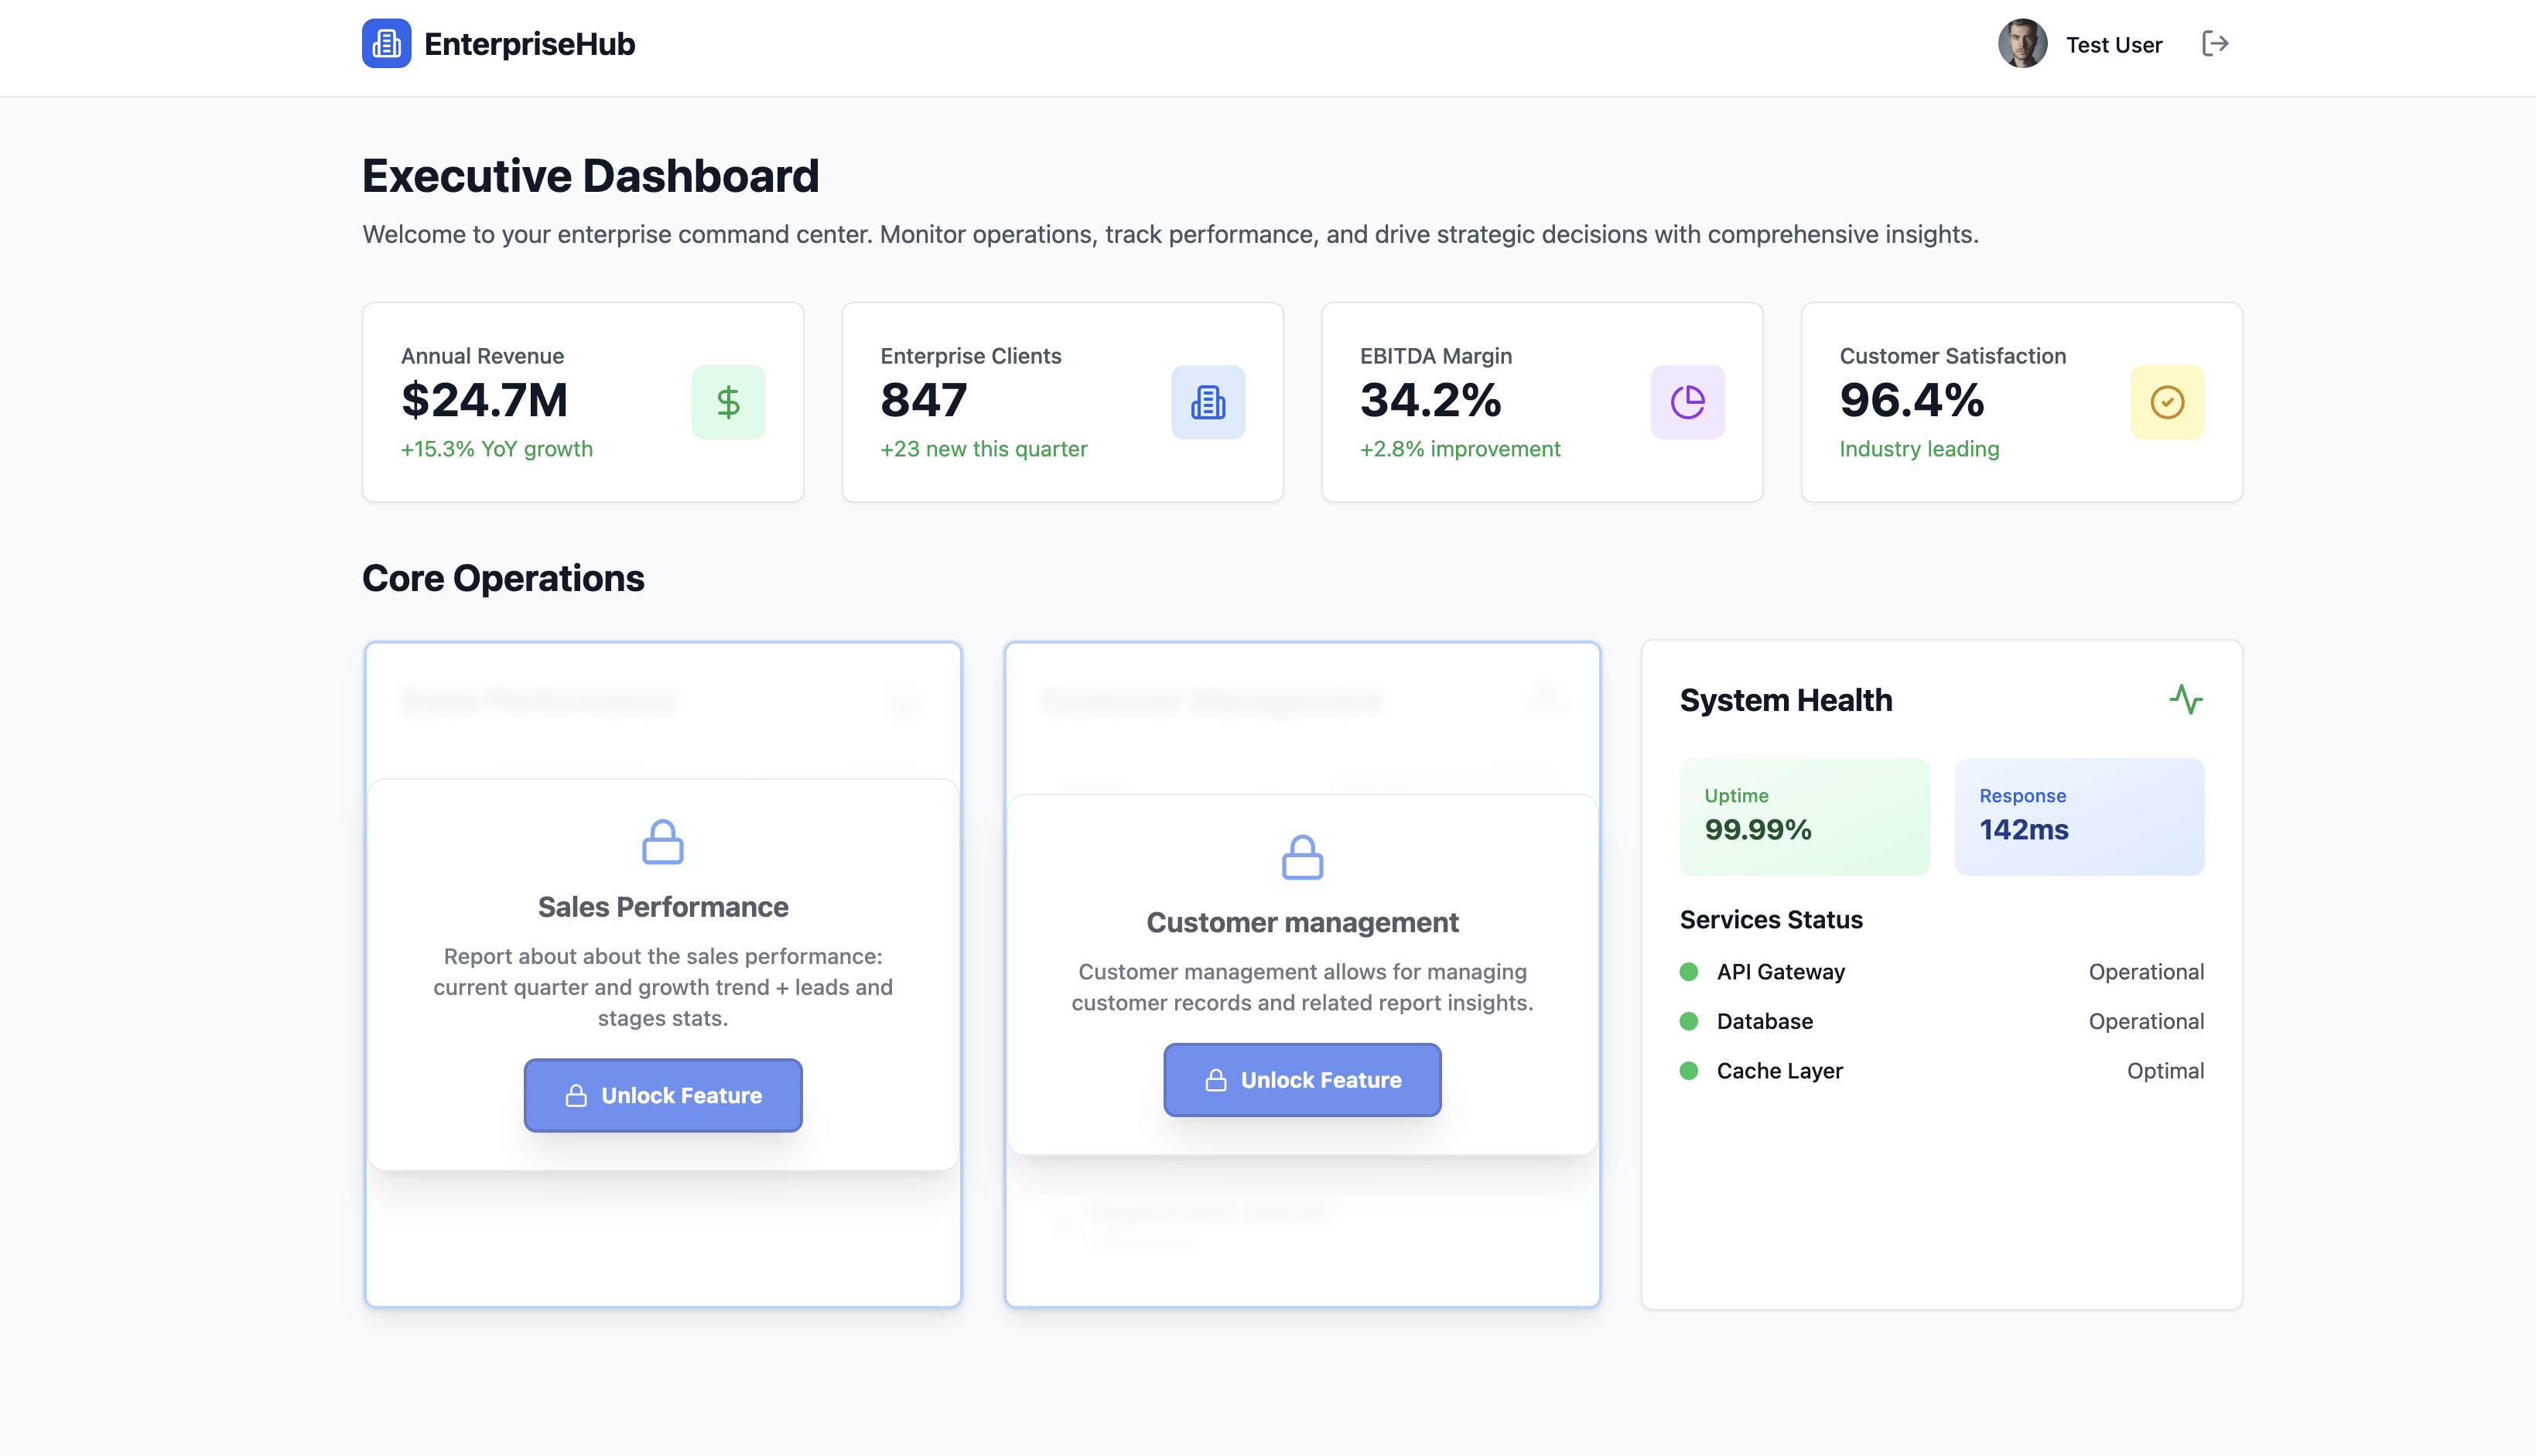
Task: Click the EnterpriseHub building logo icon
Action: point(386,43)
